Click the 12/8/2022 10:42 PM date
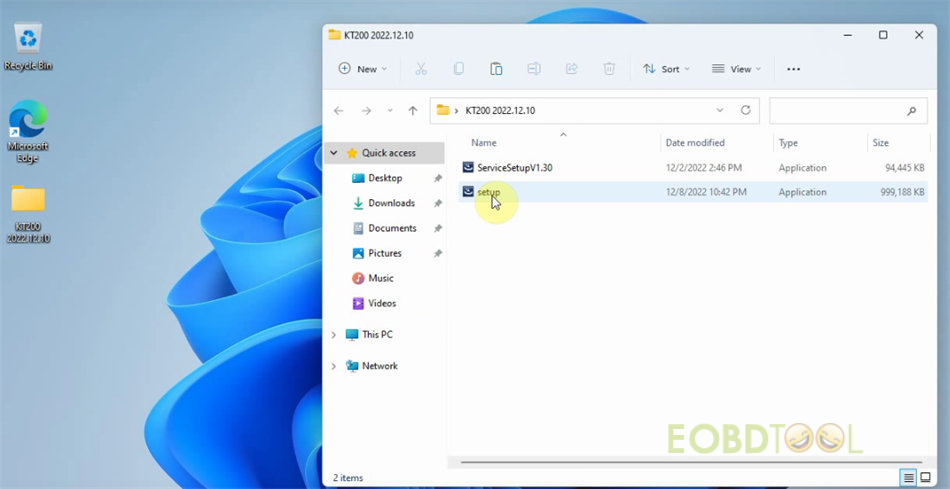 706,192
